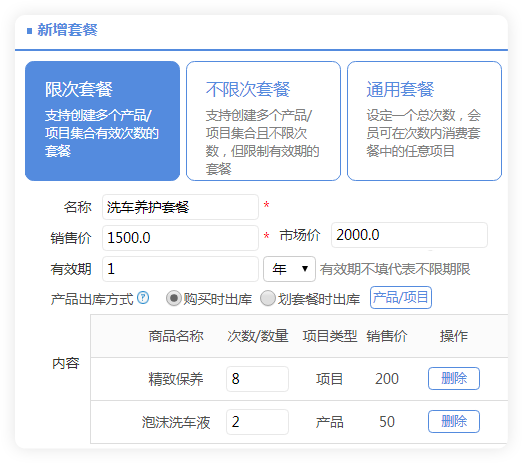Click the 销售价 column header in table

(x=387, y=336)
